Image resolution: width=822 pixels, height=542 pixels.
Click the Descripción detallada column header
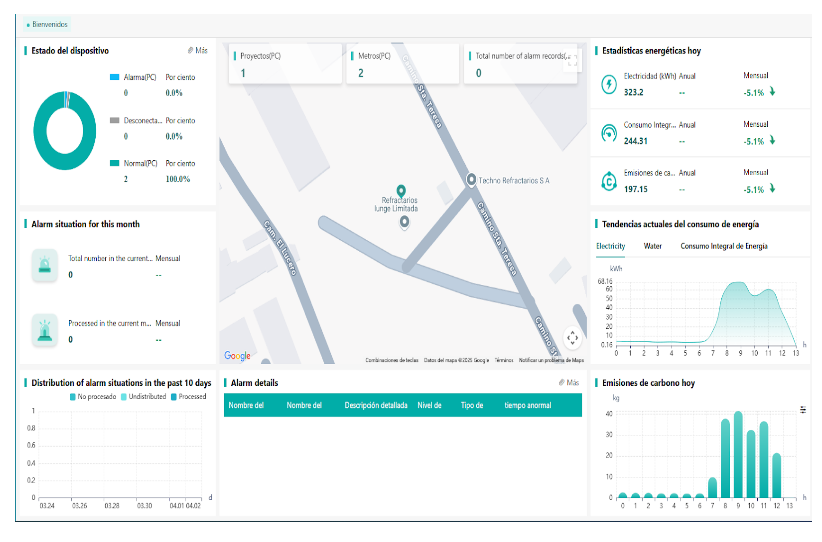(x=375, y=405)
